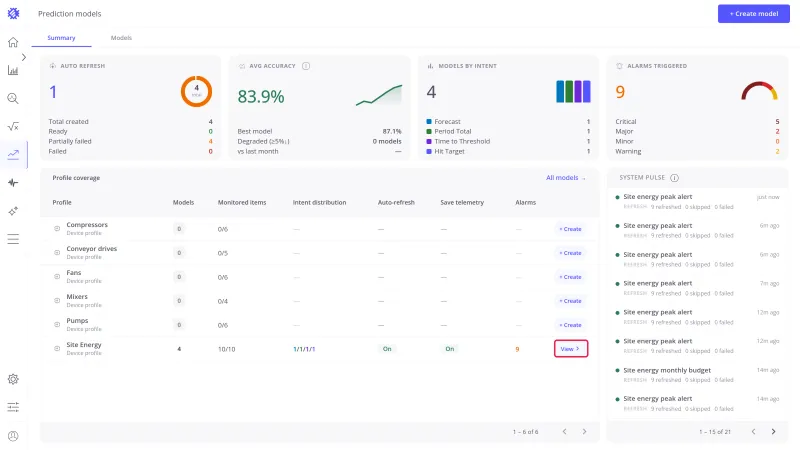The height and width of the screenshot is (450, 800).
Task: Open the prediction trend-line sidebar icon
Action: click(x=13, y=155)
